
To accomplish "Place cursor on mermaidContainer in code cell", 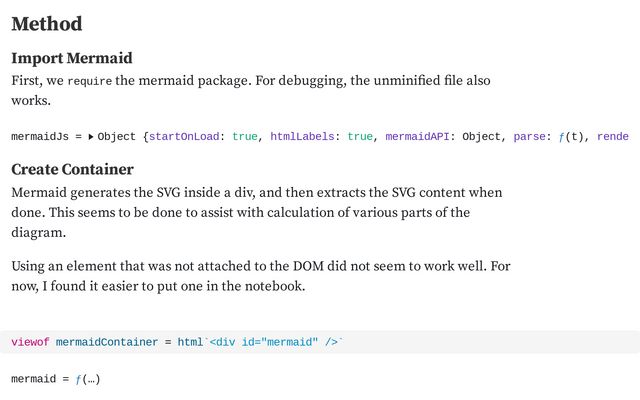I will (x=108, y=342).
